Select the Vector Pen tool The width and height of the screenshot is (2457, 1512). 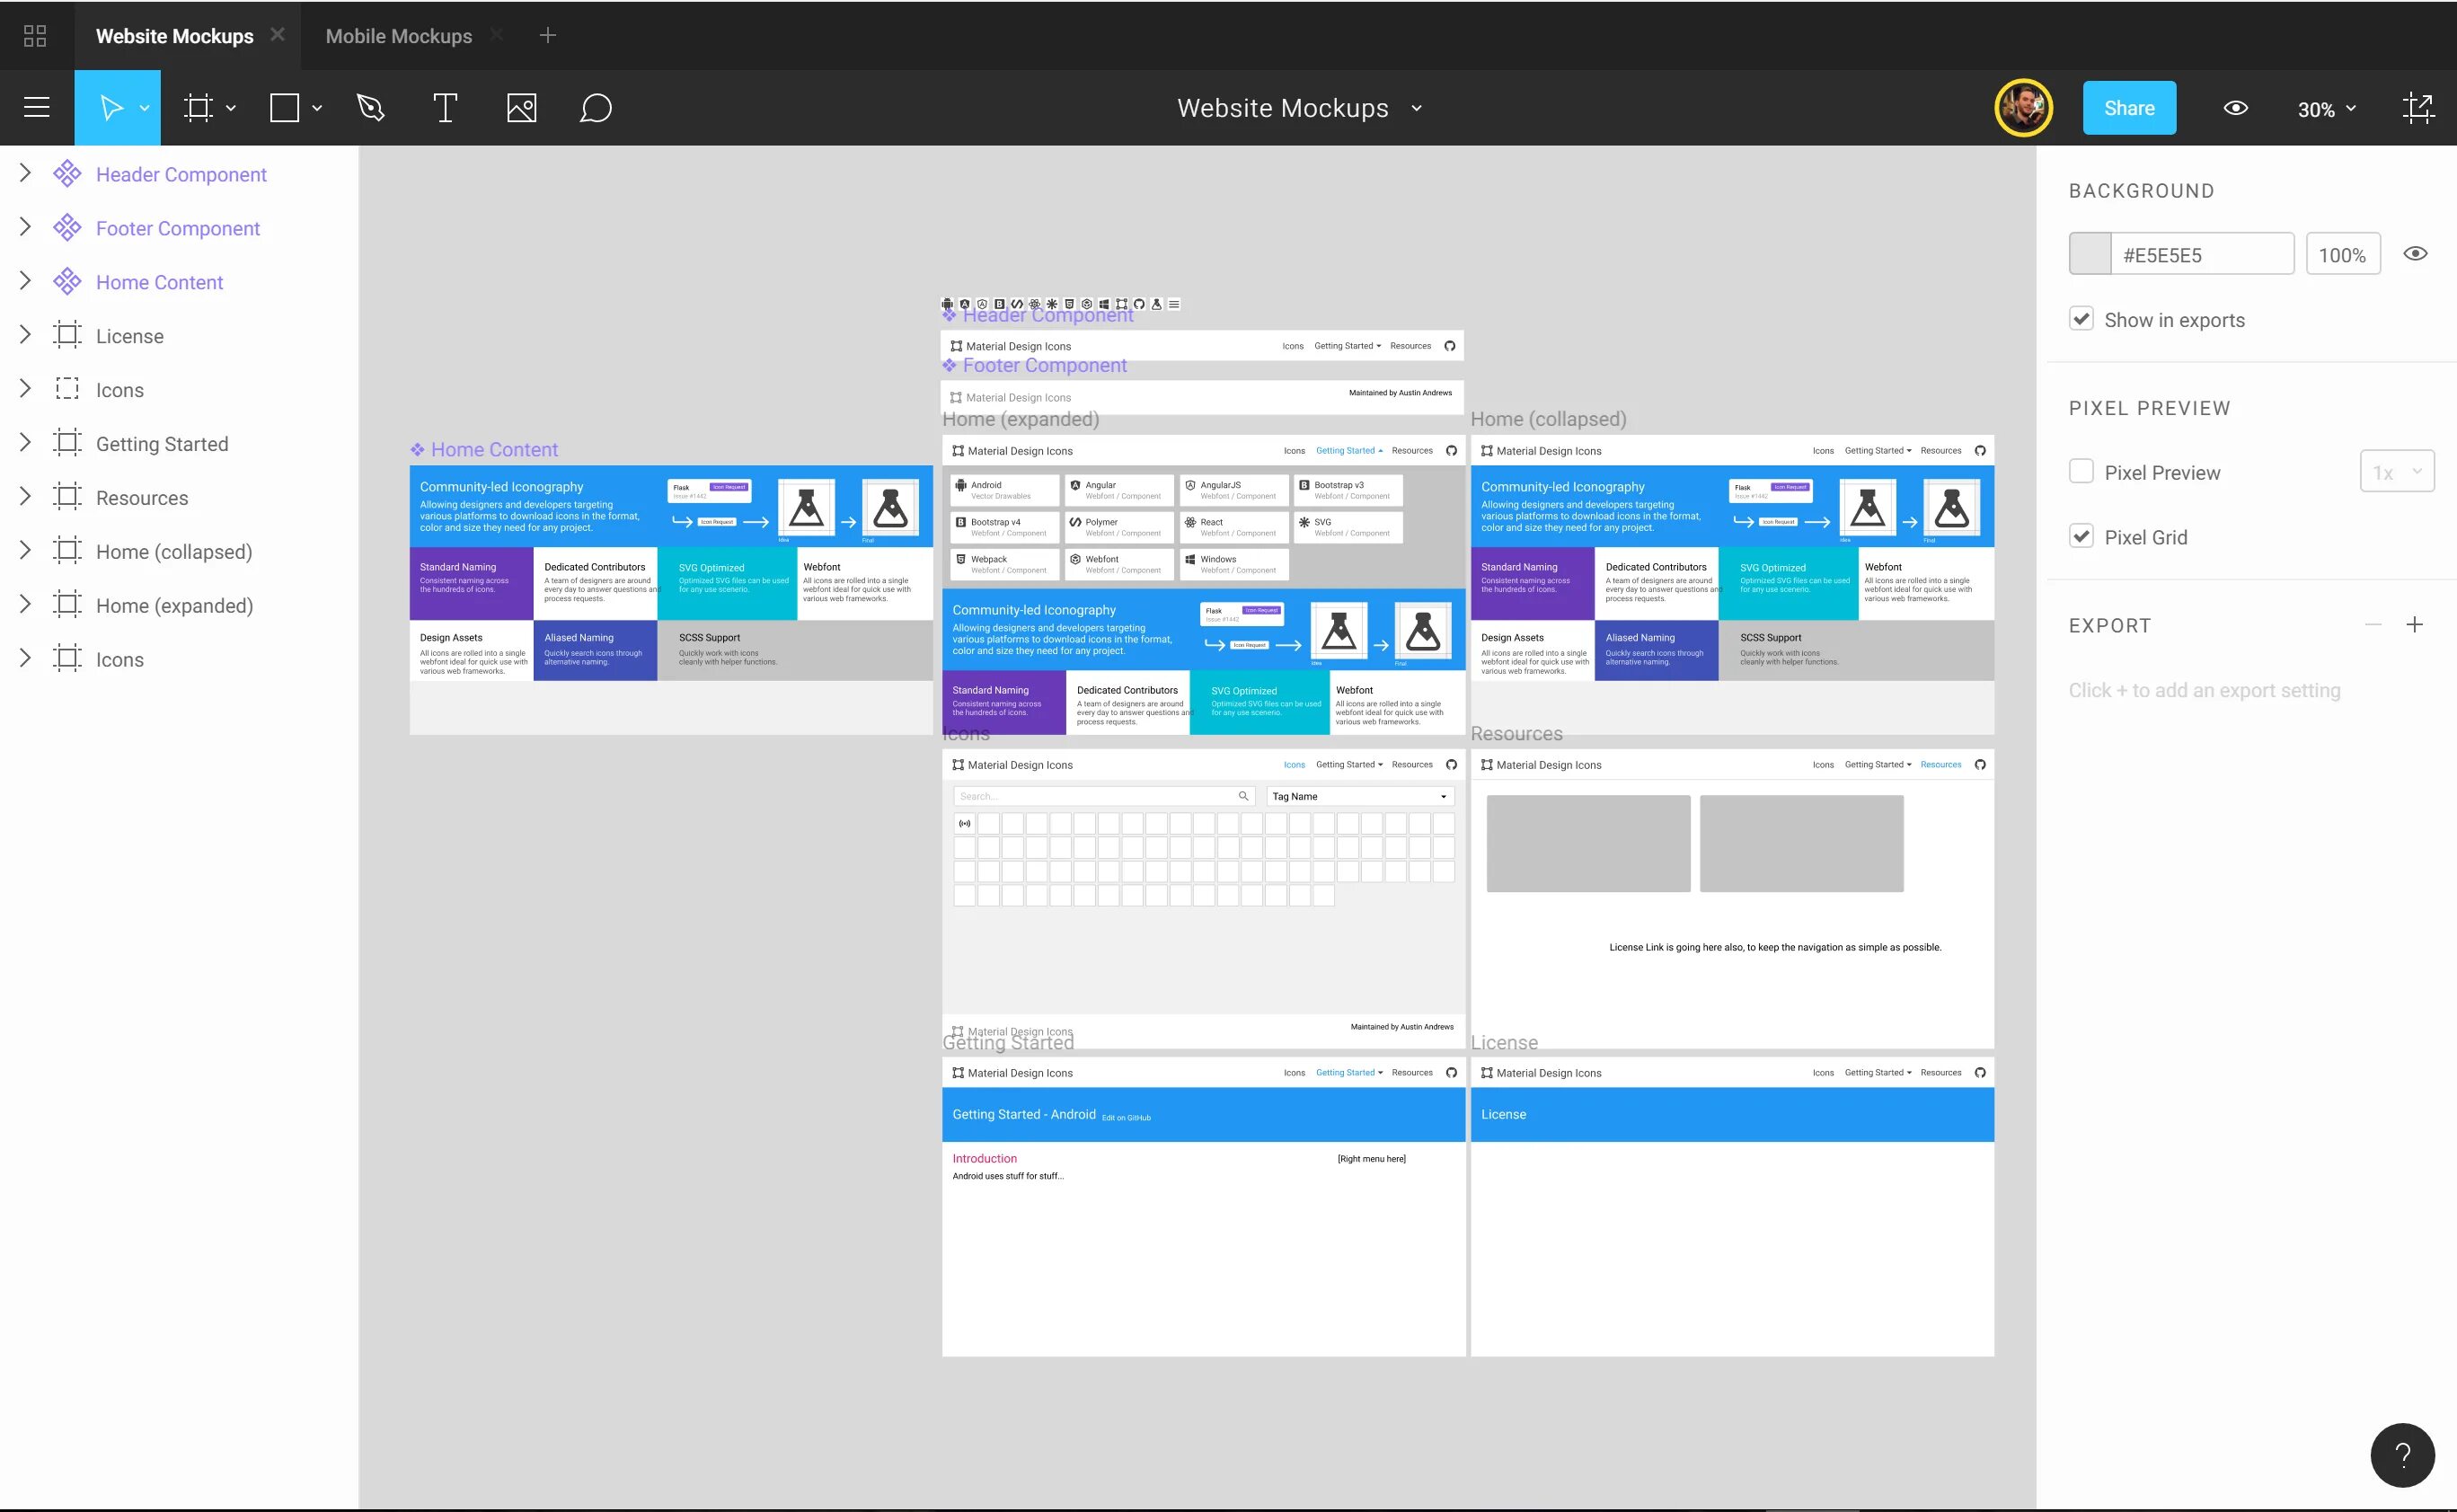pos(368,109)
